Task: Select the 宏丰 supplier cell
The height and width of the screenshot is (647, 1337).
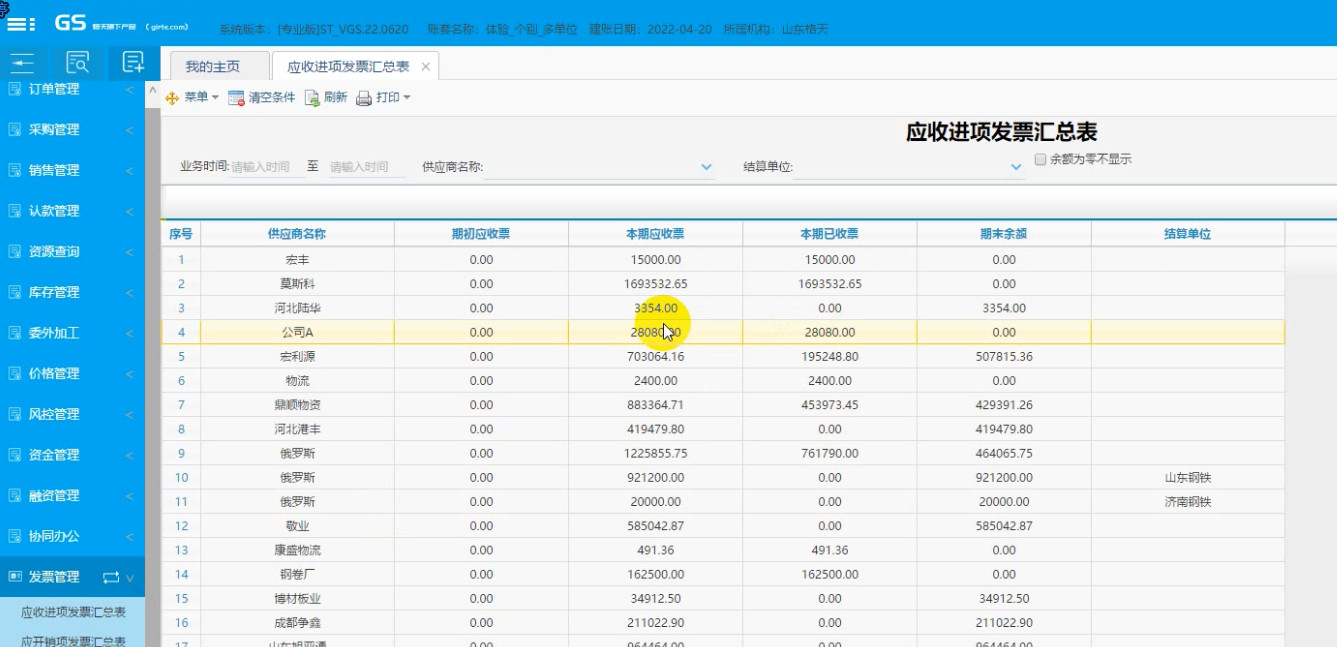Action: [297, 260]
